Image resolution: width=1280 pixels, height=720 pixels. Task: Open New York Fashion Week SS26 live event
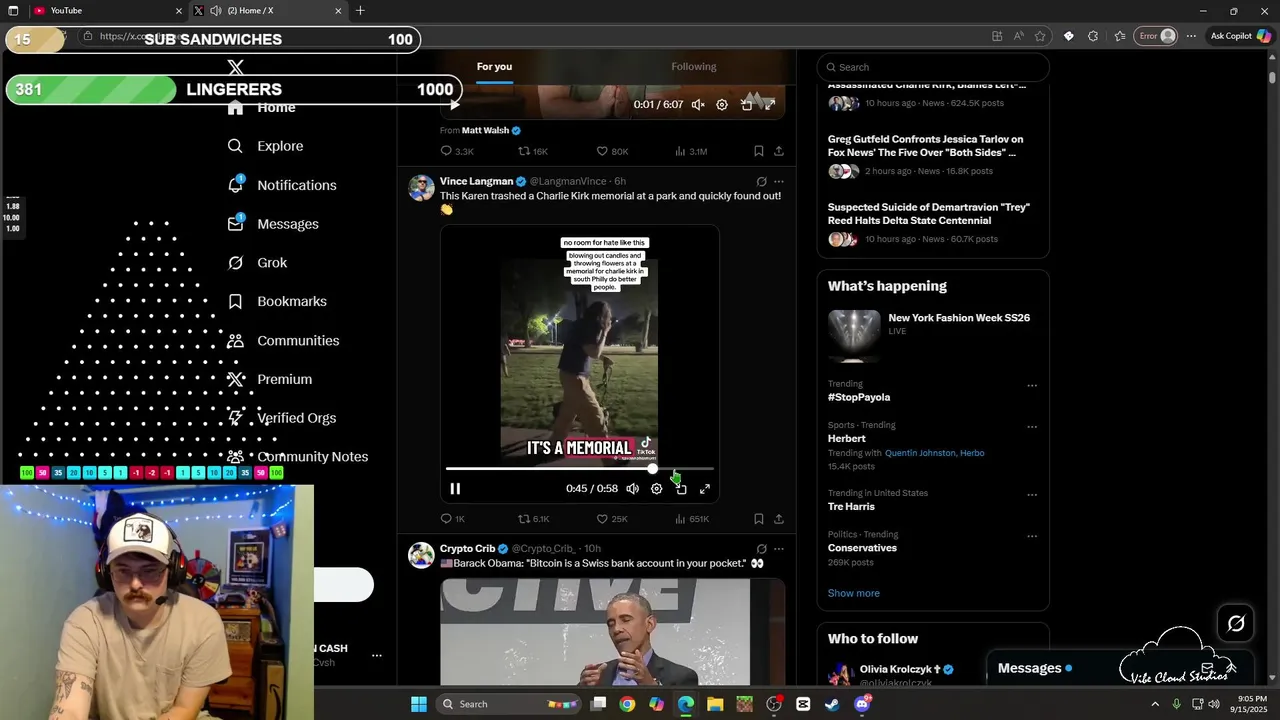tap(932, 336)
